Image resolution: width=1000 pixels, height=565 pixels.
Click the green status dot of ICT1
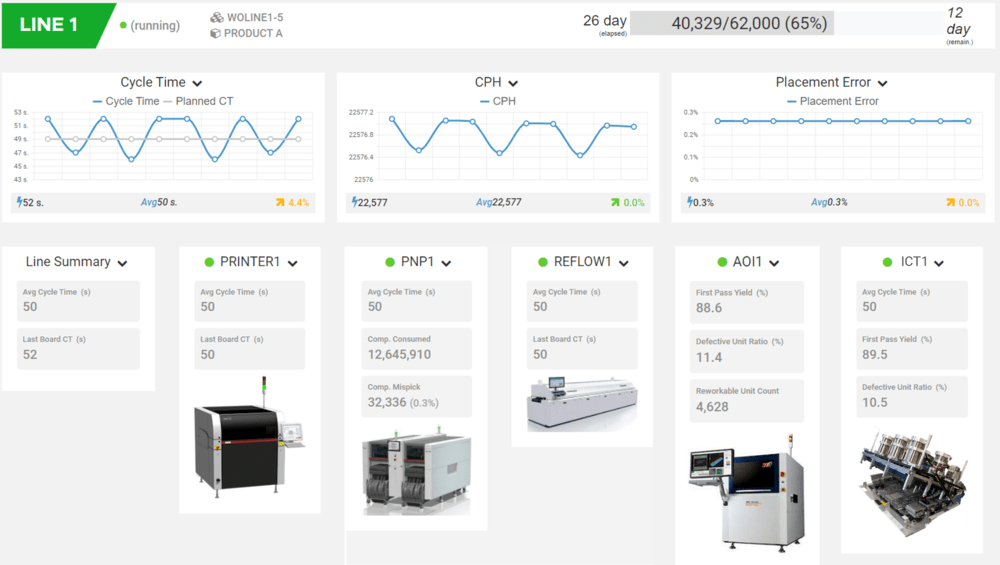[887, 262]
